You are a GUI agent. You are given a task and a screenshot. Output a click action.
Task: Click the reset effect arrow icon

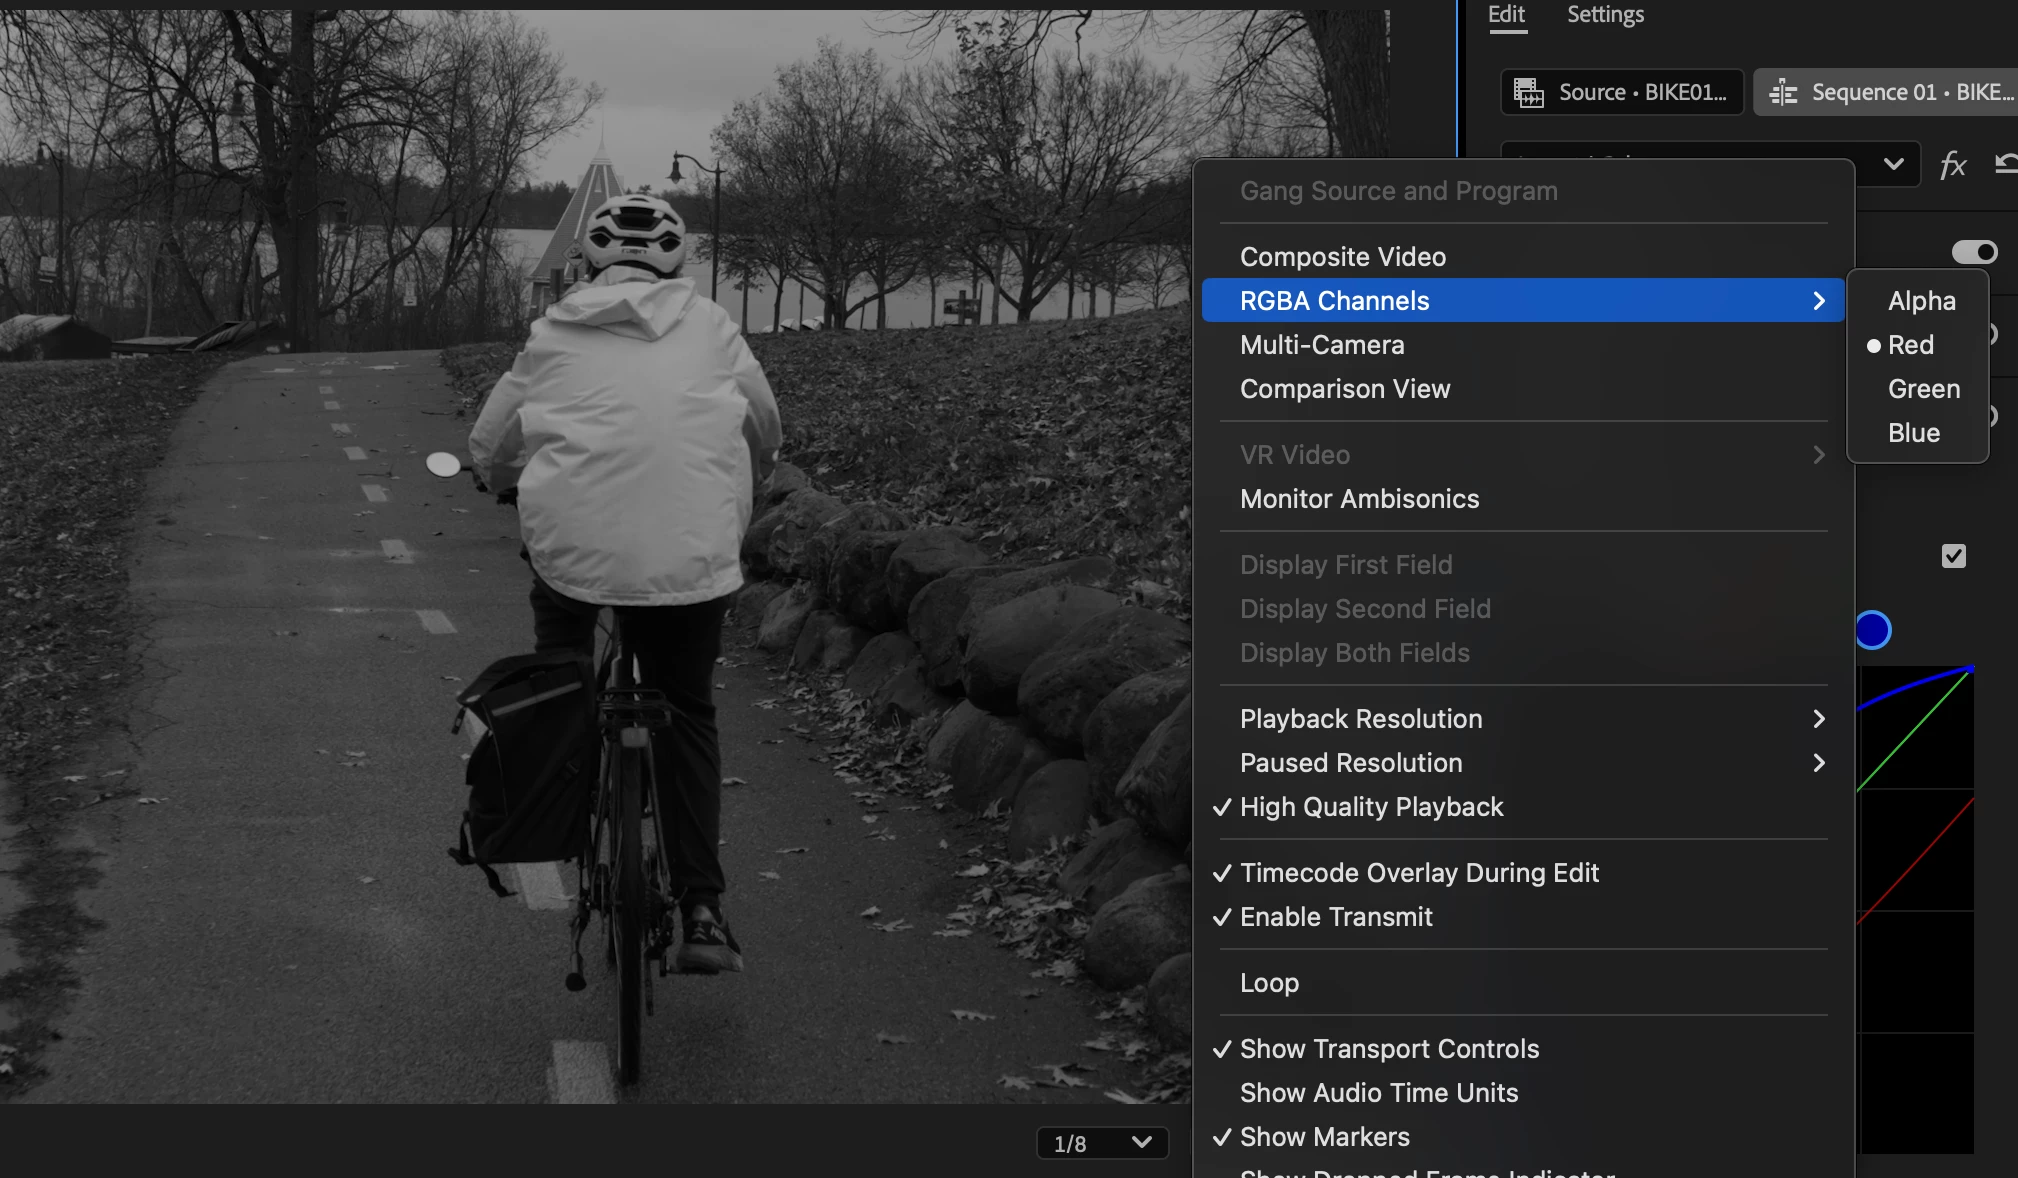point(2005,163)
